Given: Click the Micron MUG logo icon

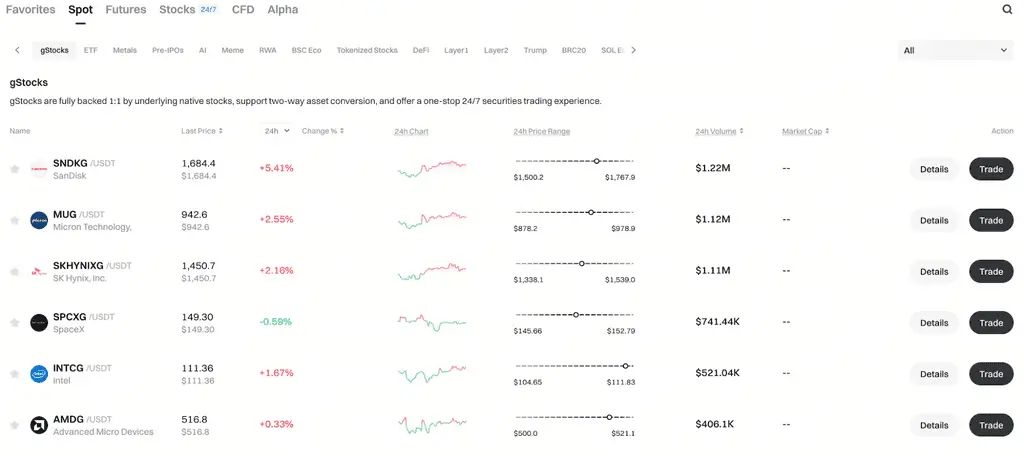Looking at the screenshot, I should [39, 220].
